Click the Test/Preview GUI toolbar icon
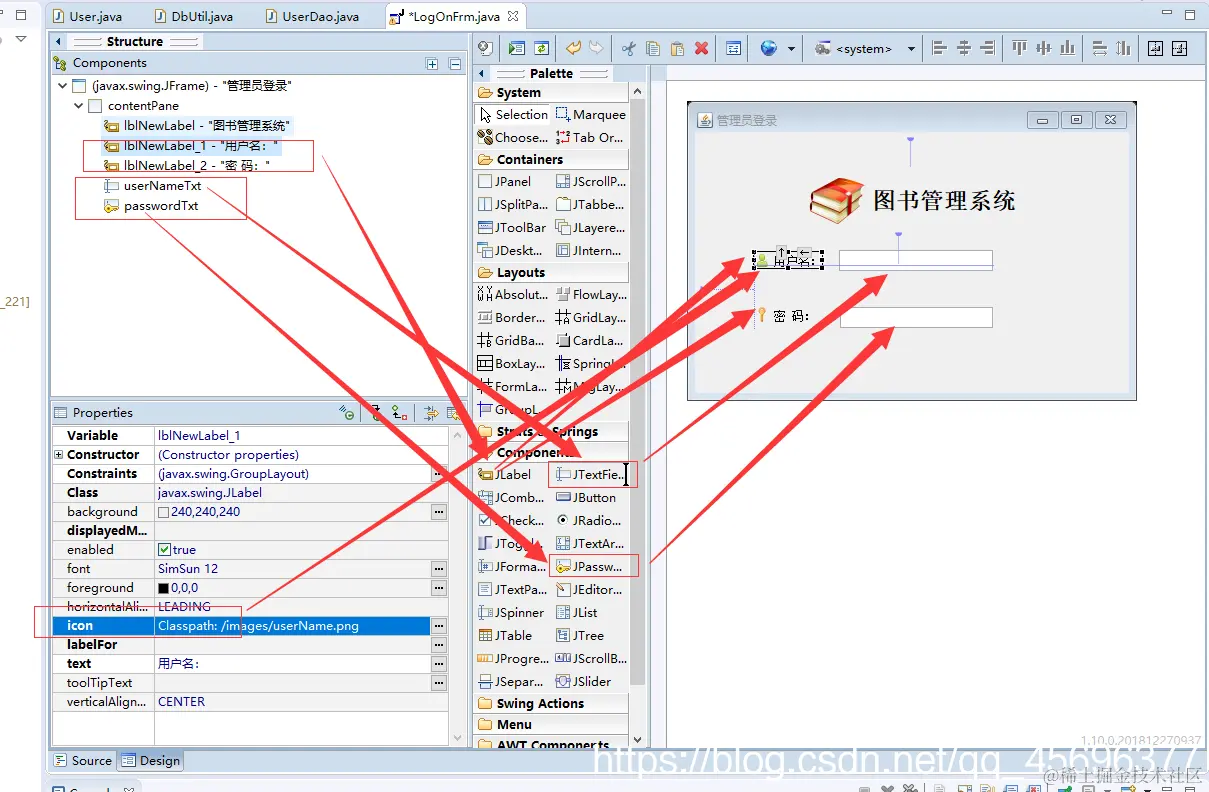Screen dimensions: 1209x792 [x=516, y=48]
